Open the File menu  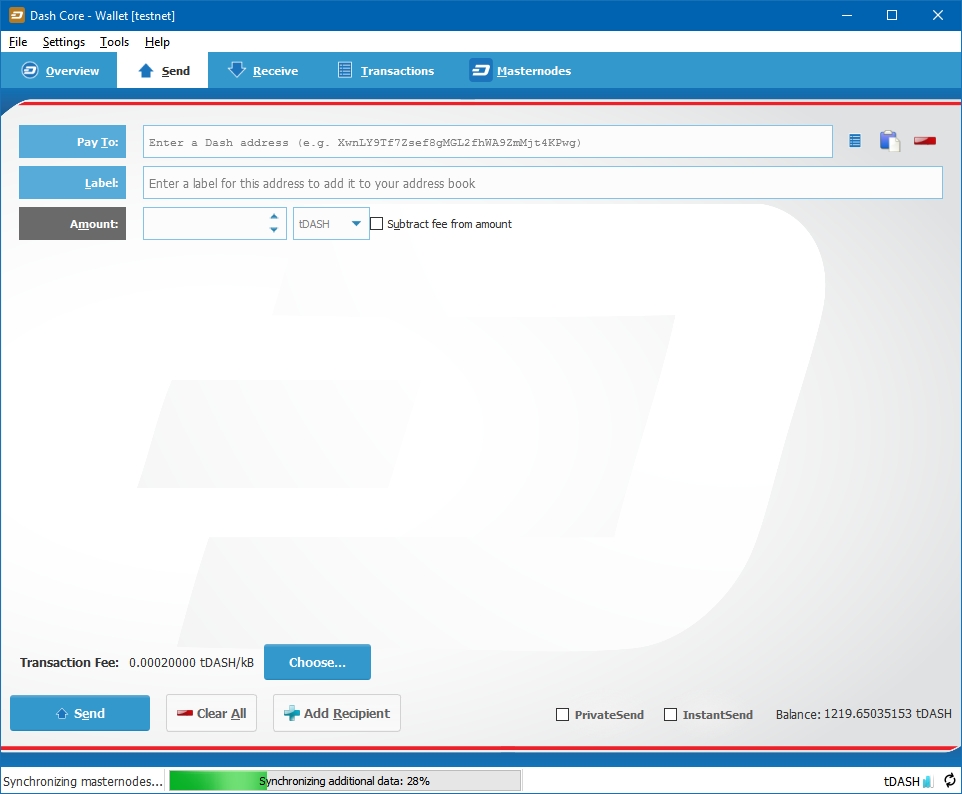pos(18,42)
